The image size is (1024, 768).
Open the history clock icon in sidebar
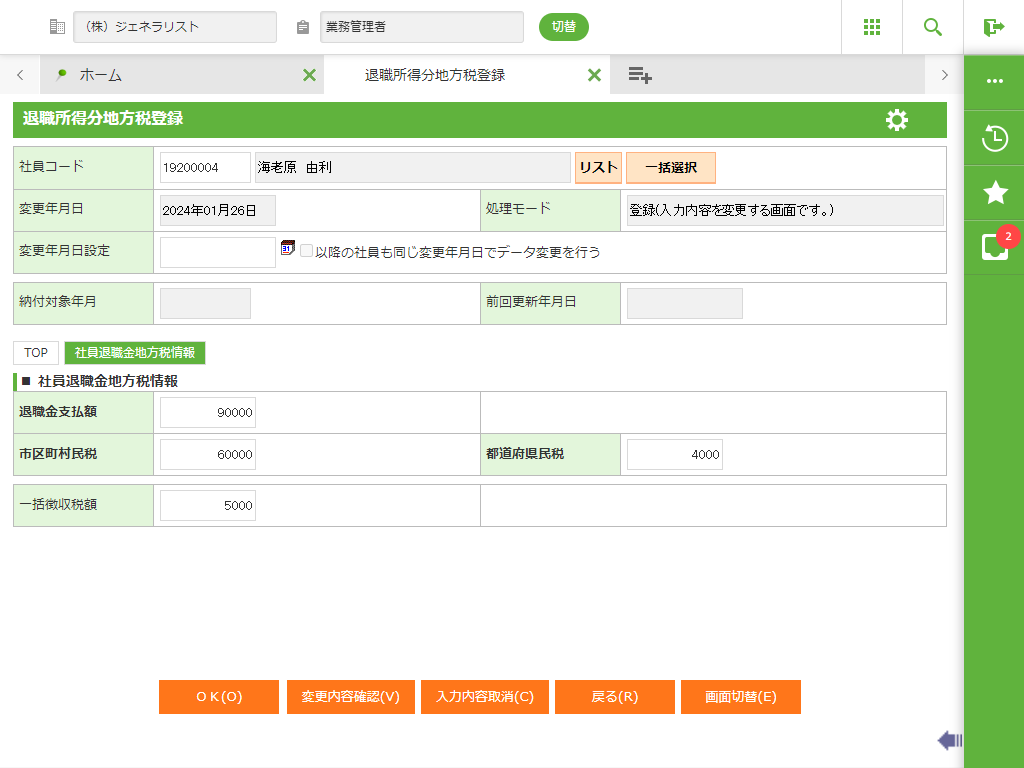coord(994,138)
